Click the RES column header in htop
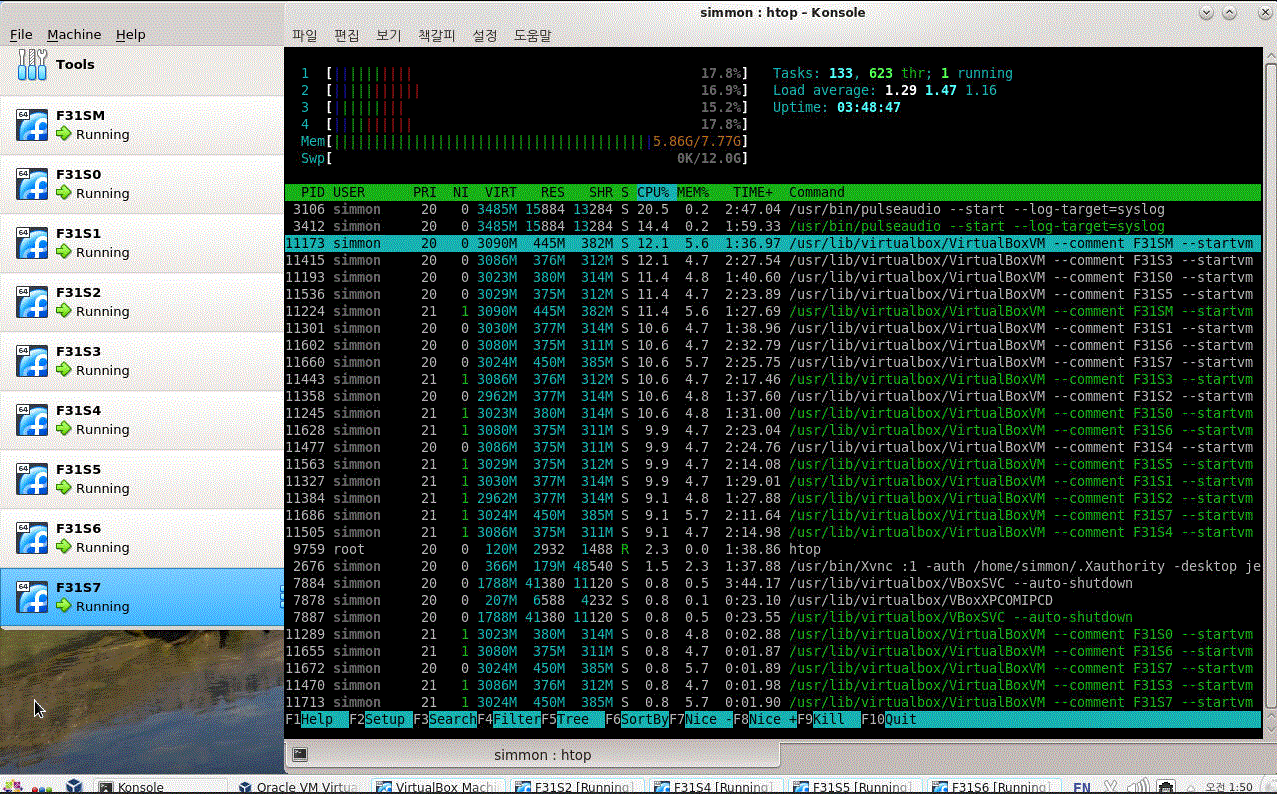This screenshot has height=794, width=1277. coord(553,192)
